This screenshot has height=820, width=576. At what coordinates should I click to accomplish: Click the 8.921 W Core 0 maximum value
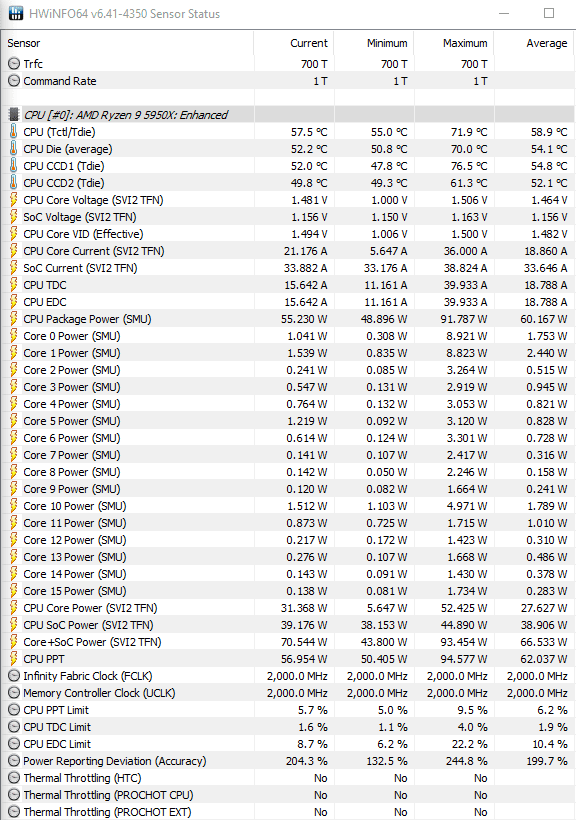click(467, 336)
